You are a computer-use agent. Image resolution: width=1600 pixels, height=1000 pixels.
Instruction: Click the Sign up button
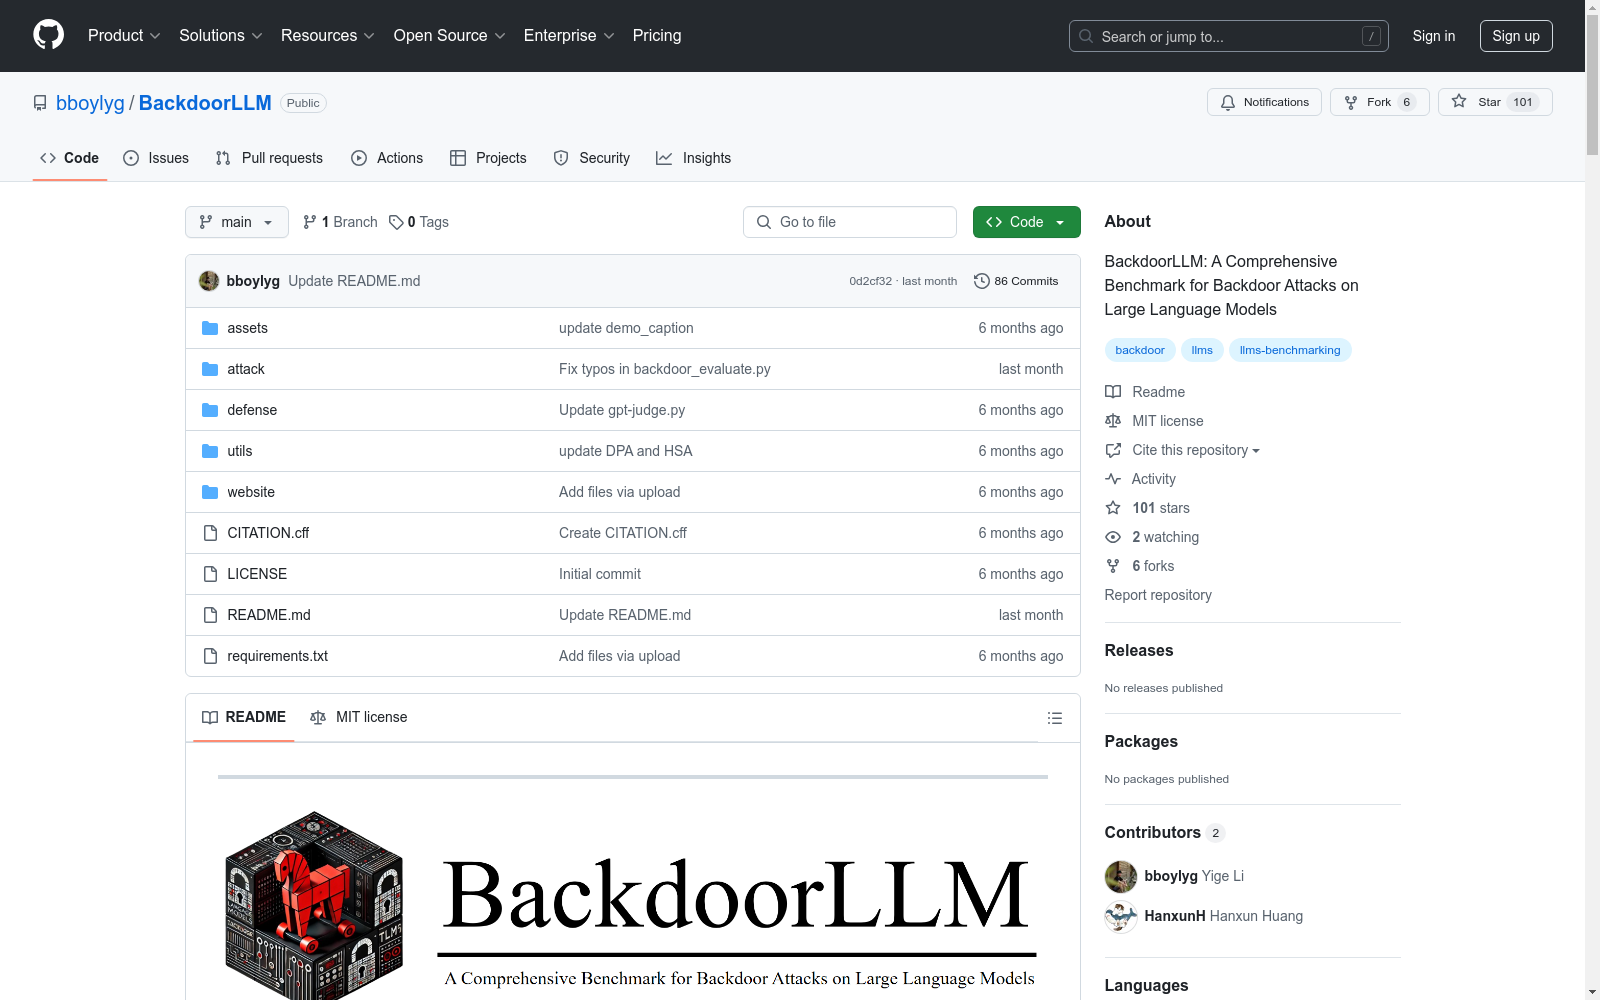pos(1516,36)
